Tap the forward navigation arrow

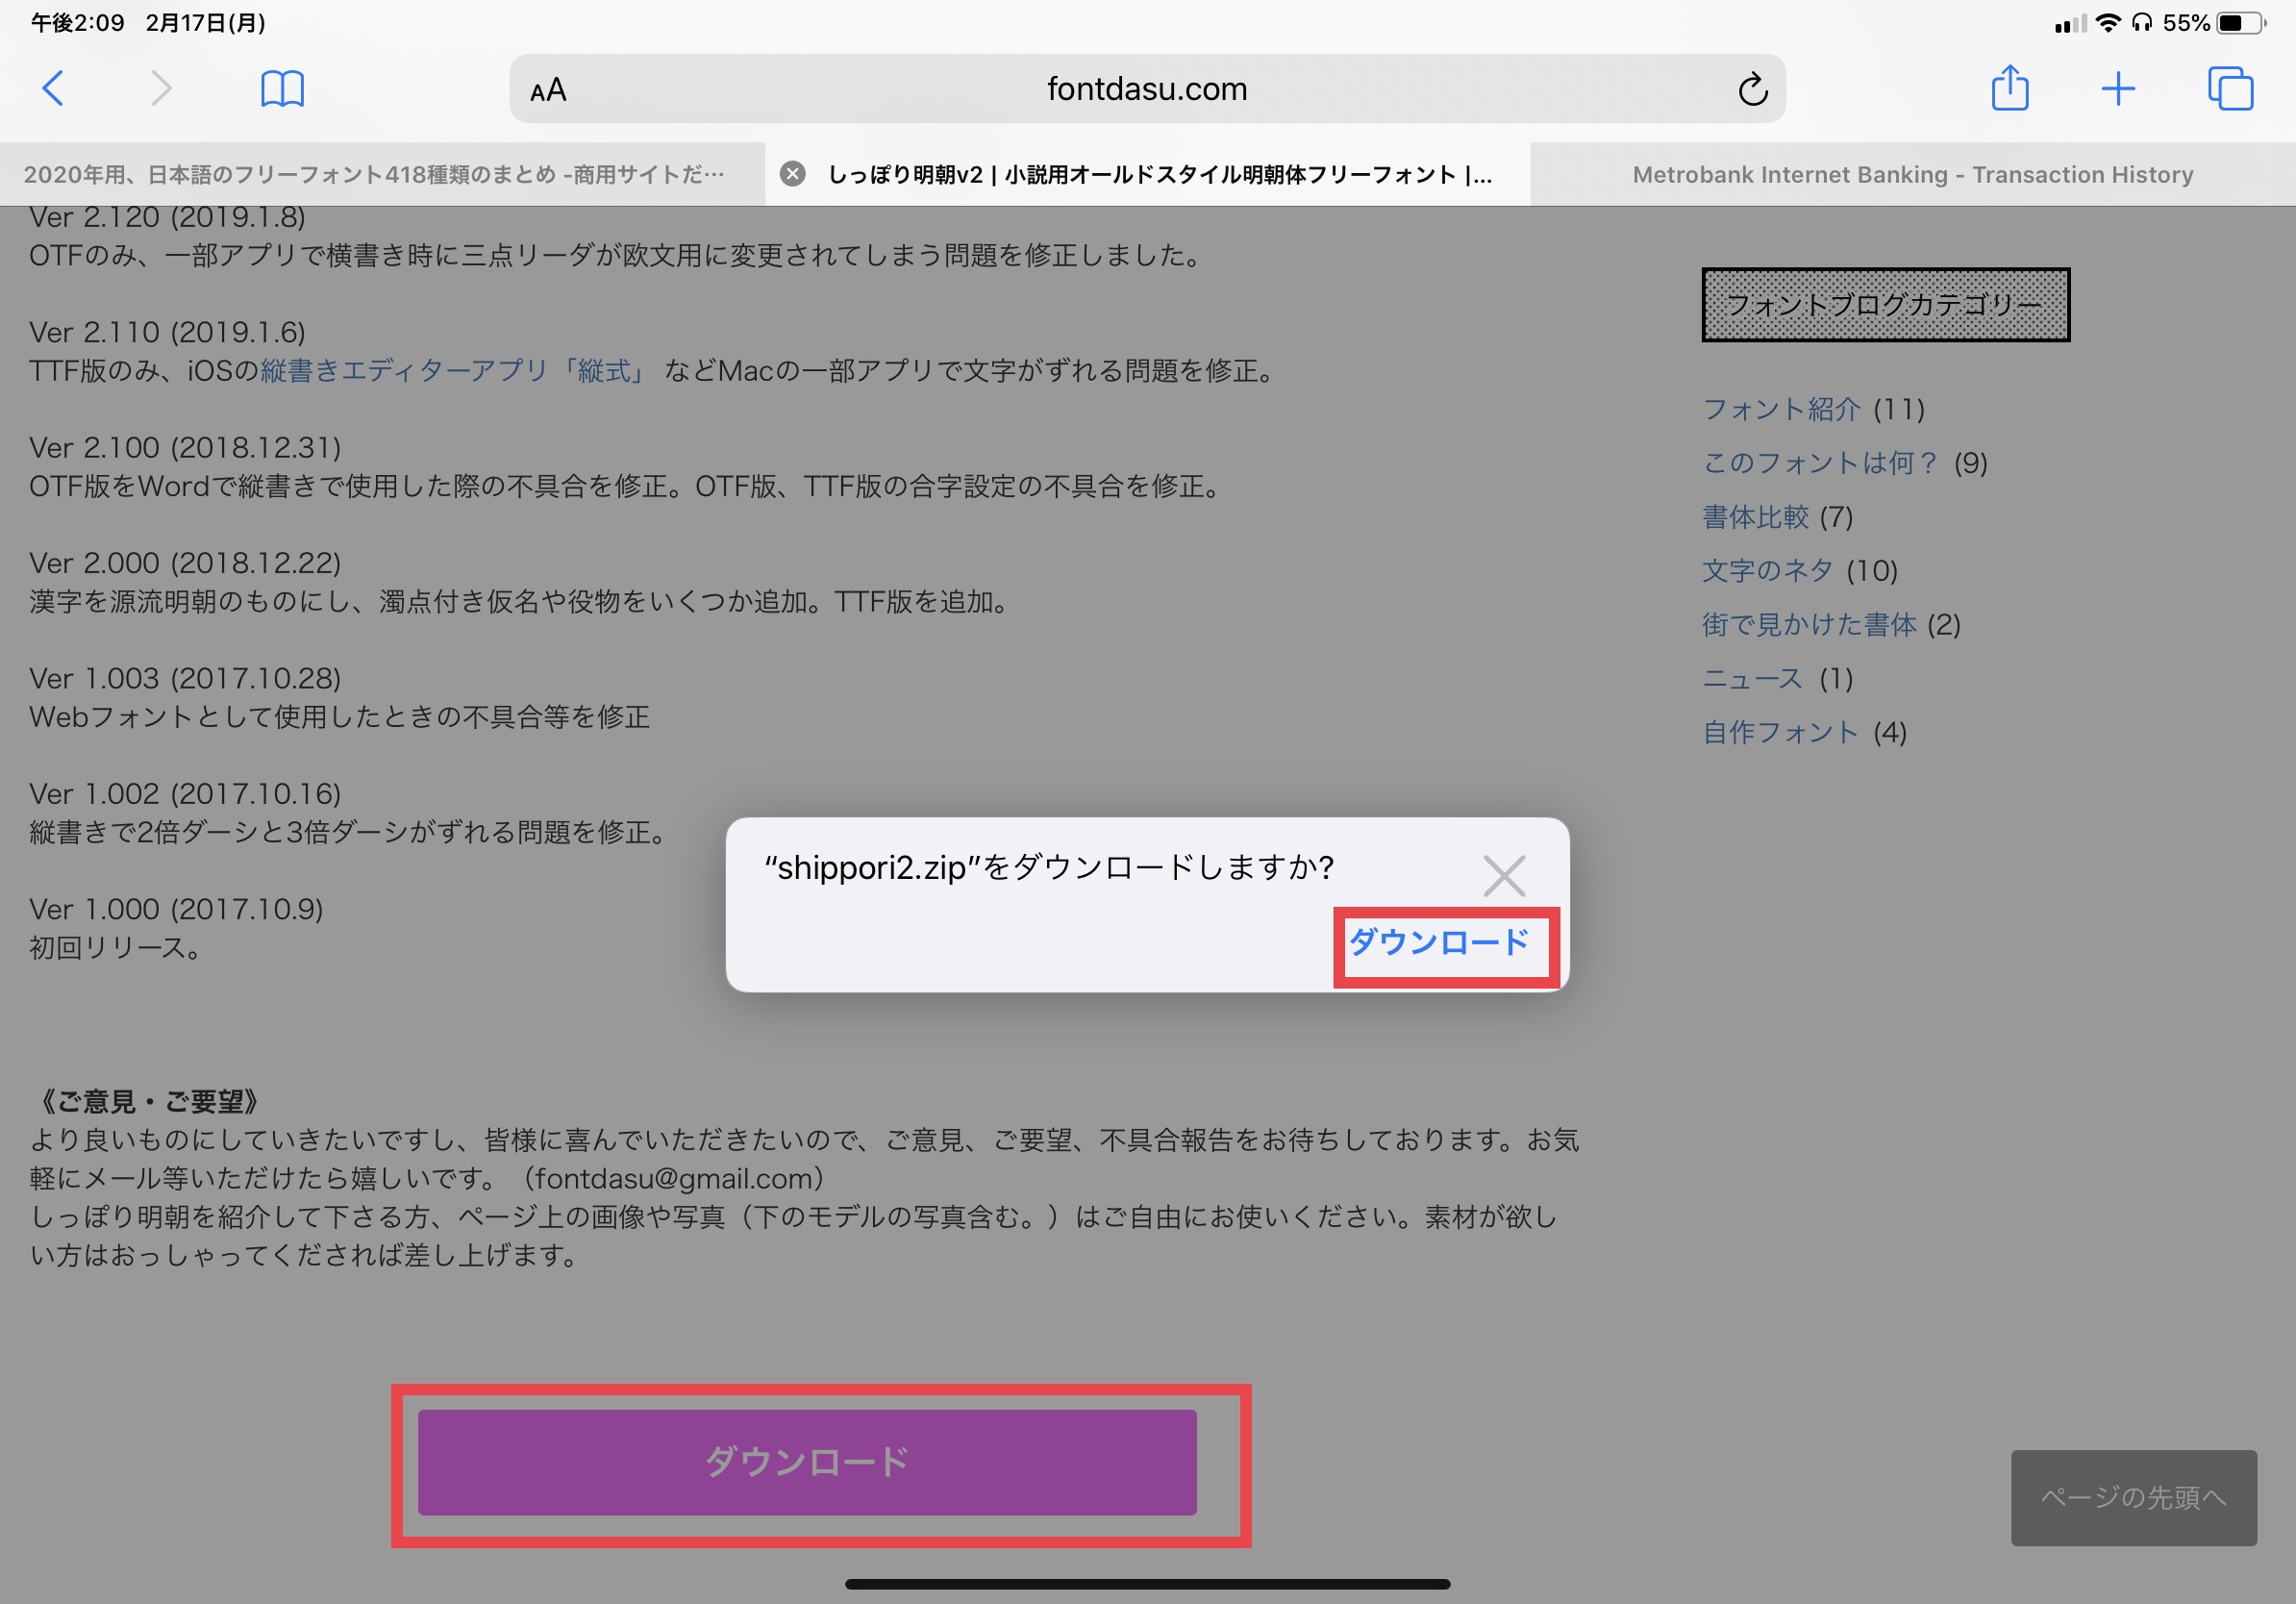161,89
